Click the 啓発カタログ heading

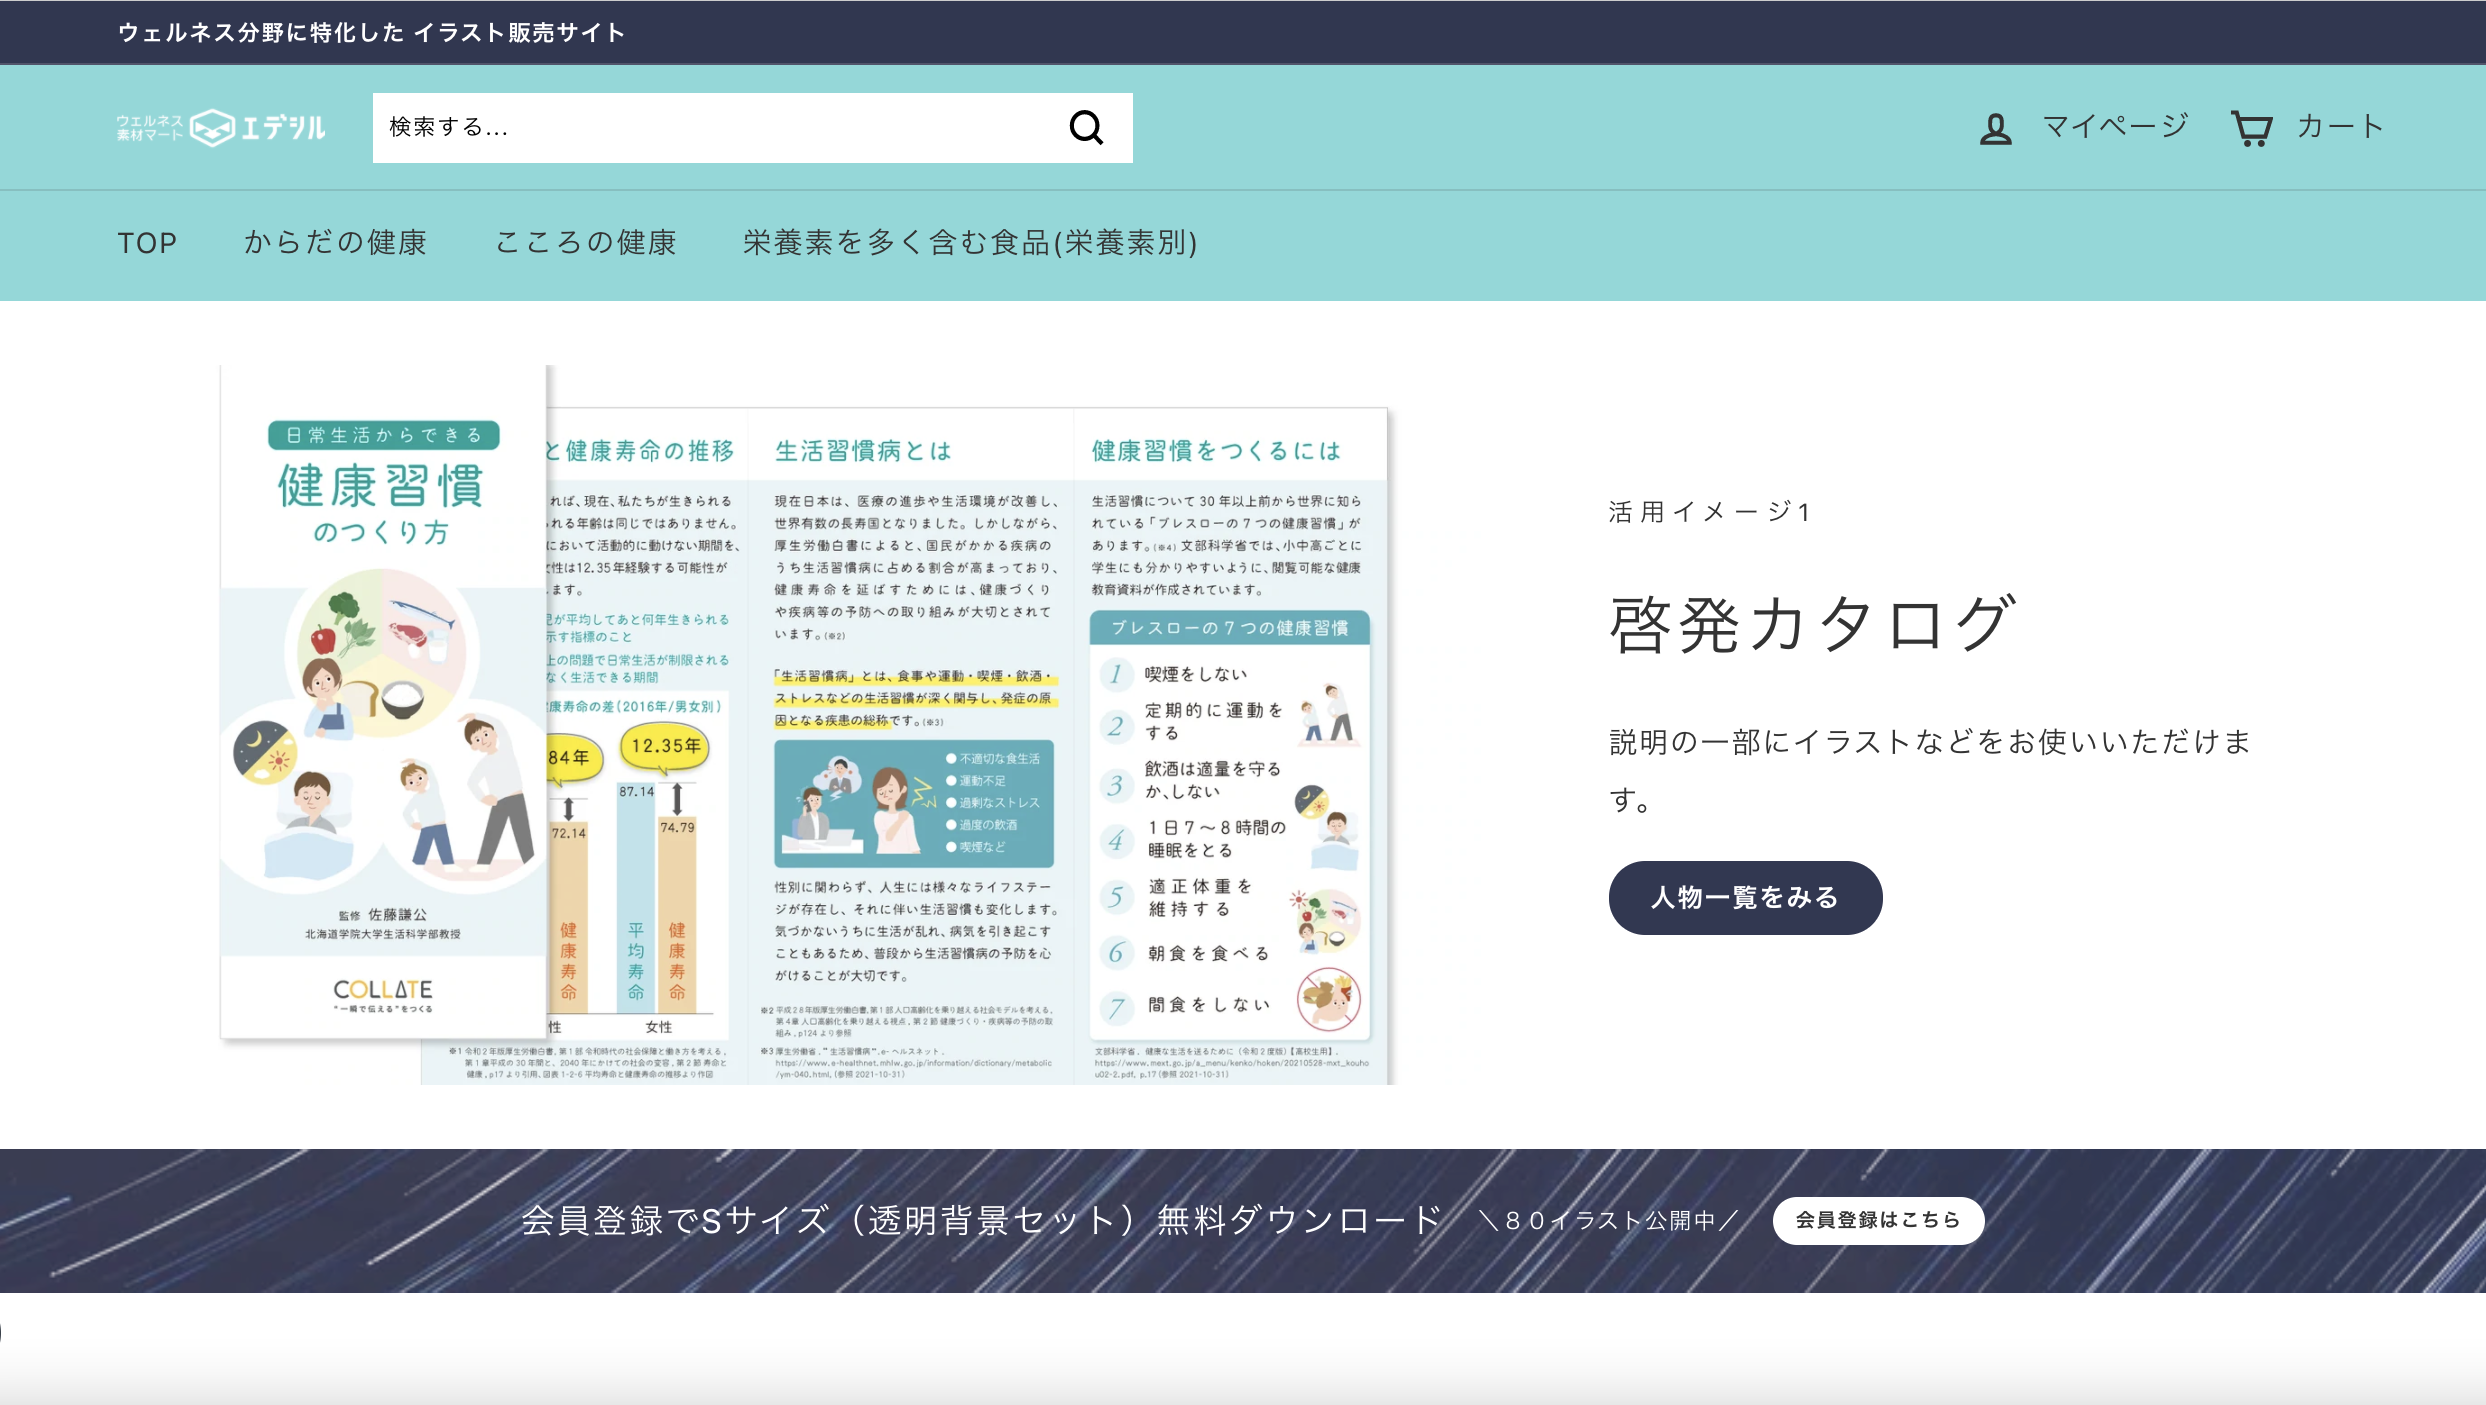click(1811, 625)
